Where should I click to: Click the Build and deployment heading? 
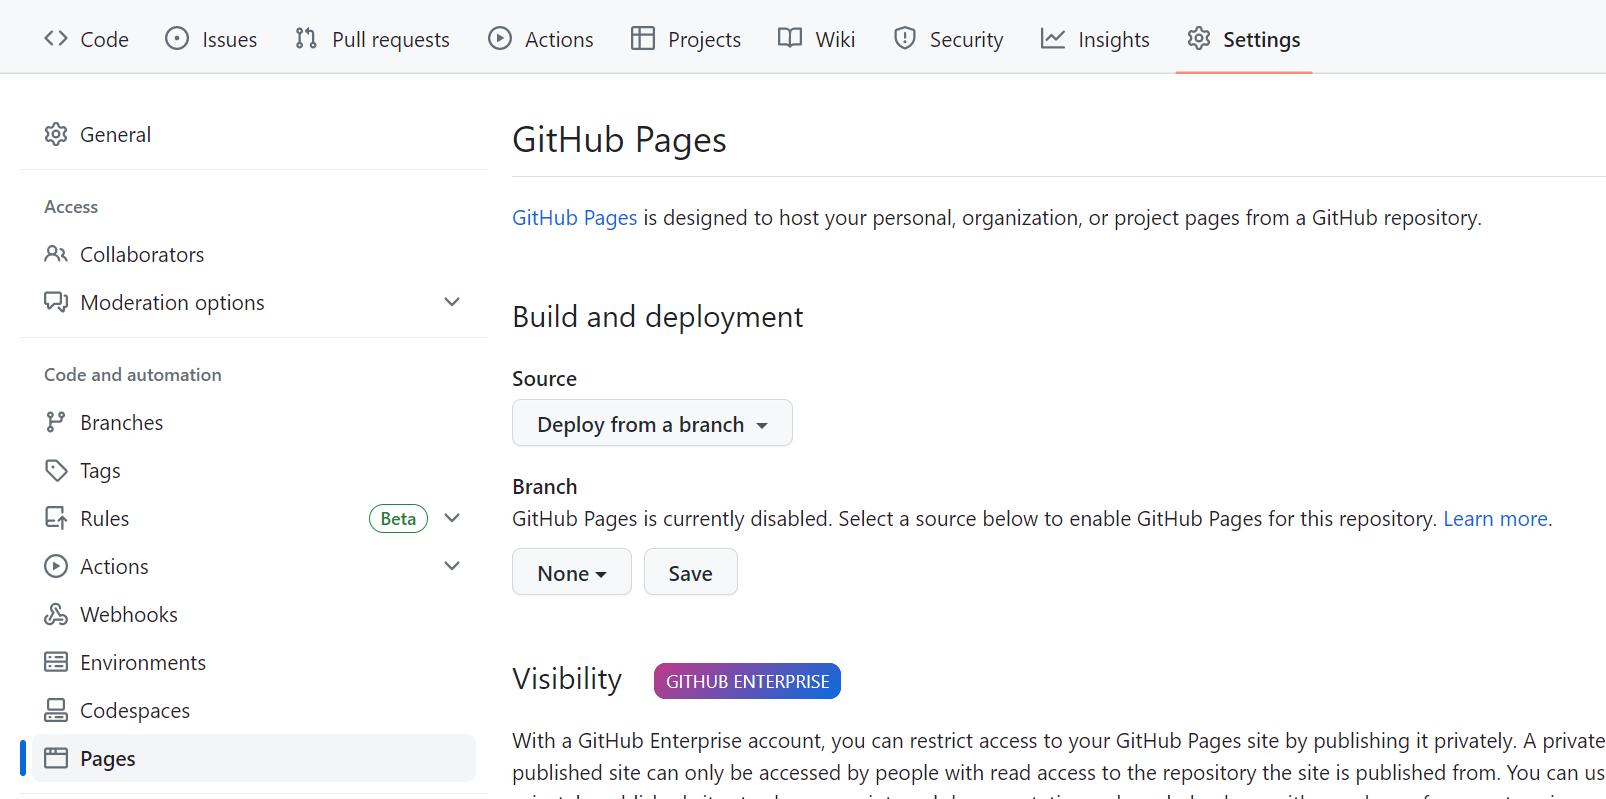(x=657, y=317)
